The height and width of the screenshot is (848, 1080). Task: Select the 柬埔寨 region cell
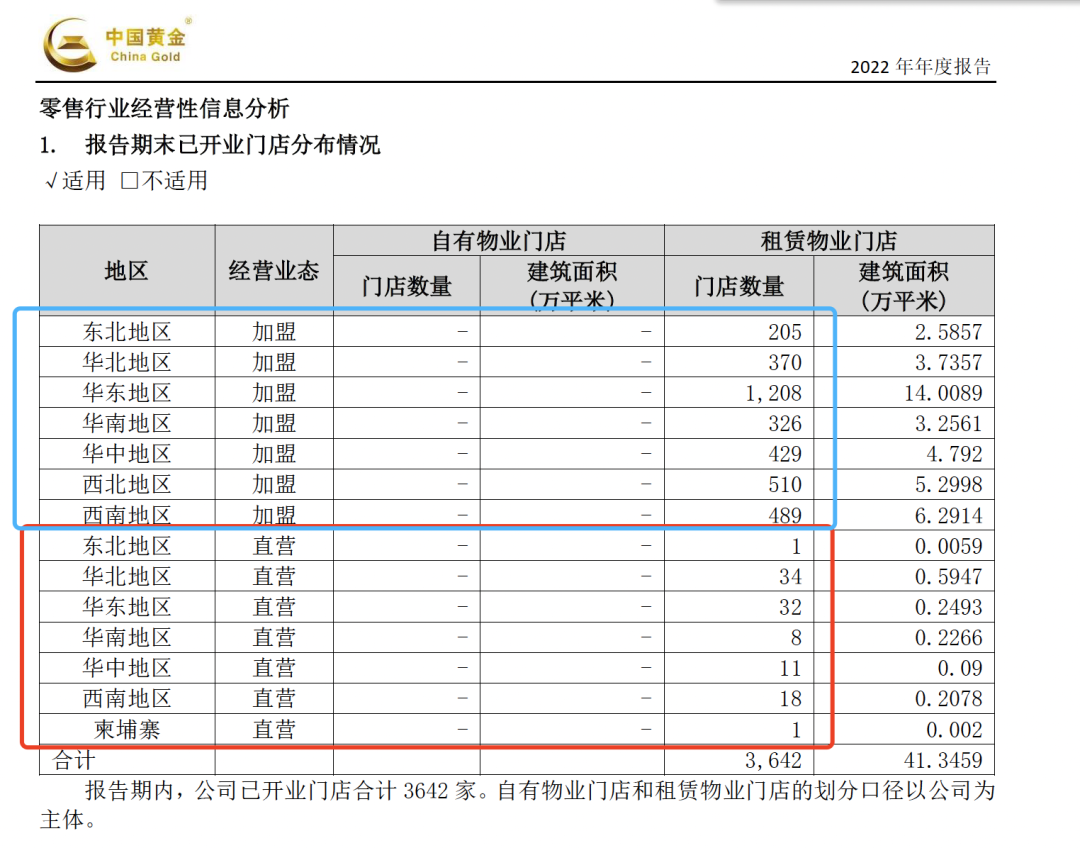pos(126,730)
